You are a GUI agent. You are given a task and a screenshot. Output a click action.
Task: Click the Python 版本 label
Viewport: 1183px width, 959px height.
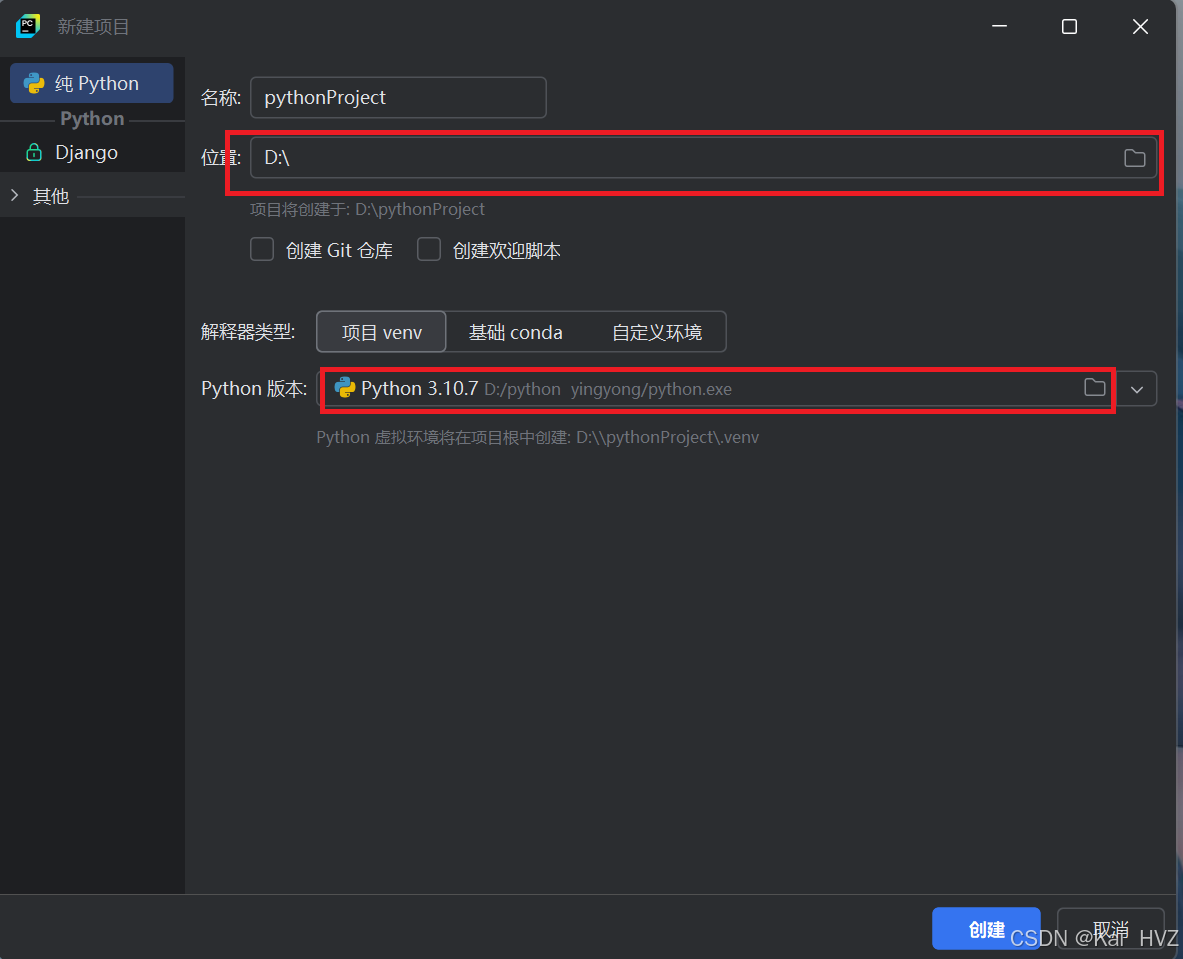(x=254, y=389)
